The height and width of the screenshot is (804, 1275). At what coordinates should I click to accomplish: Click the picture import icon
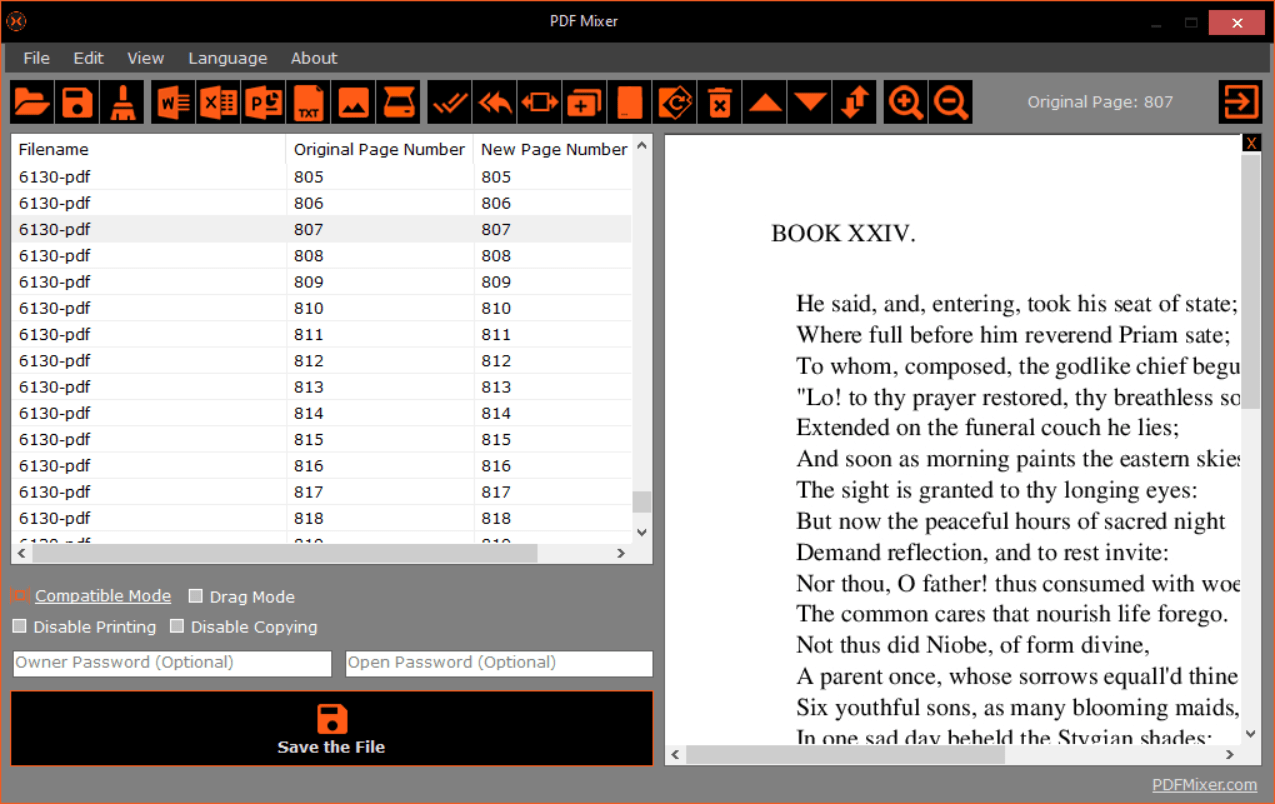click(354, 102)
